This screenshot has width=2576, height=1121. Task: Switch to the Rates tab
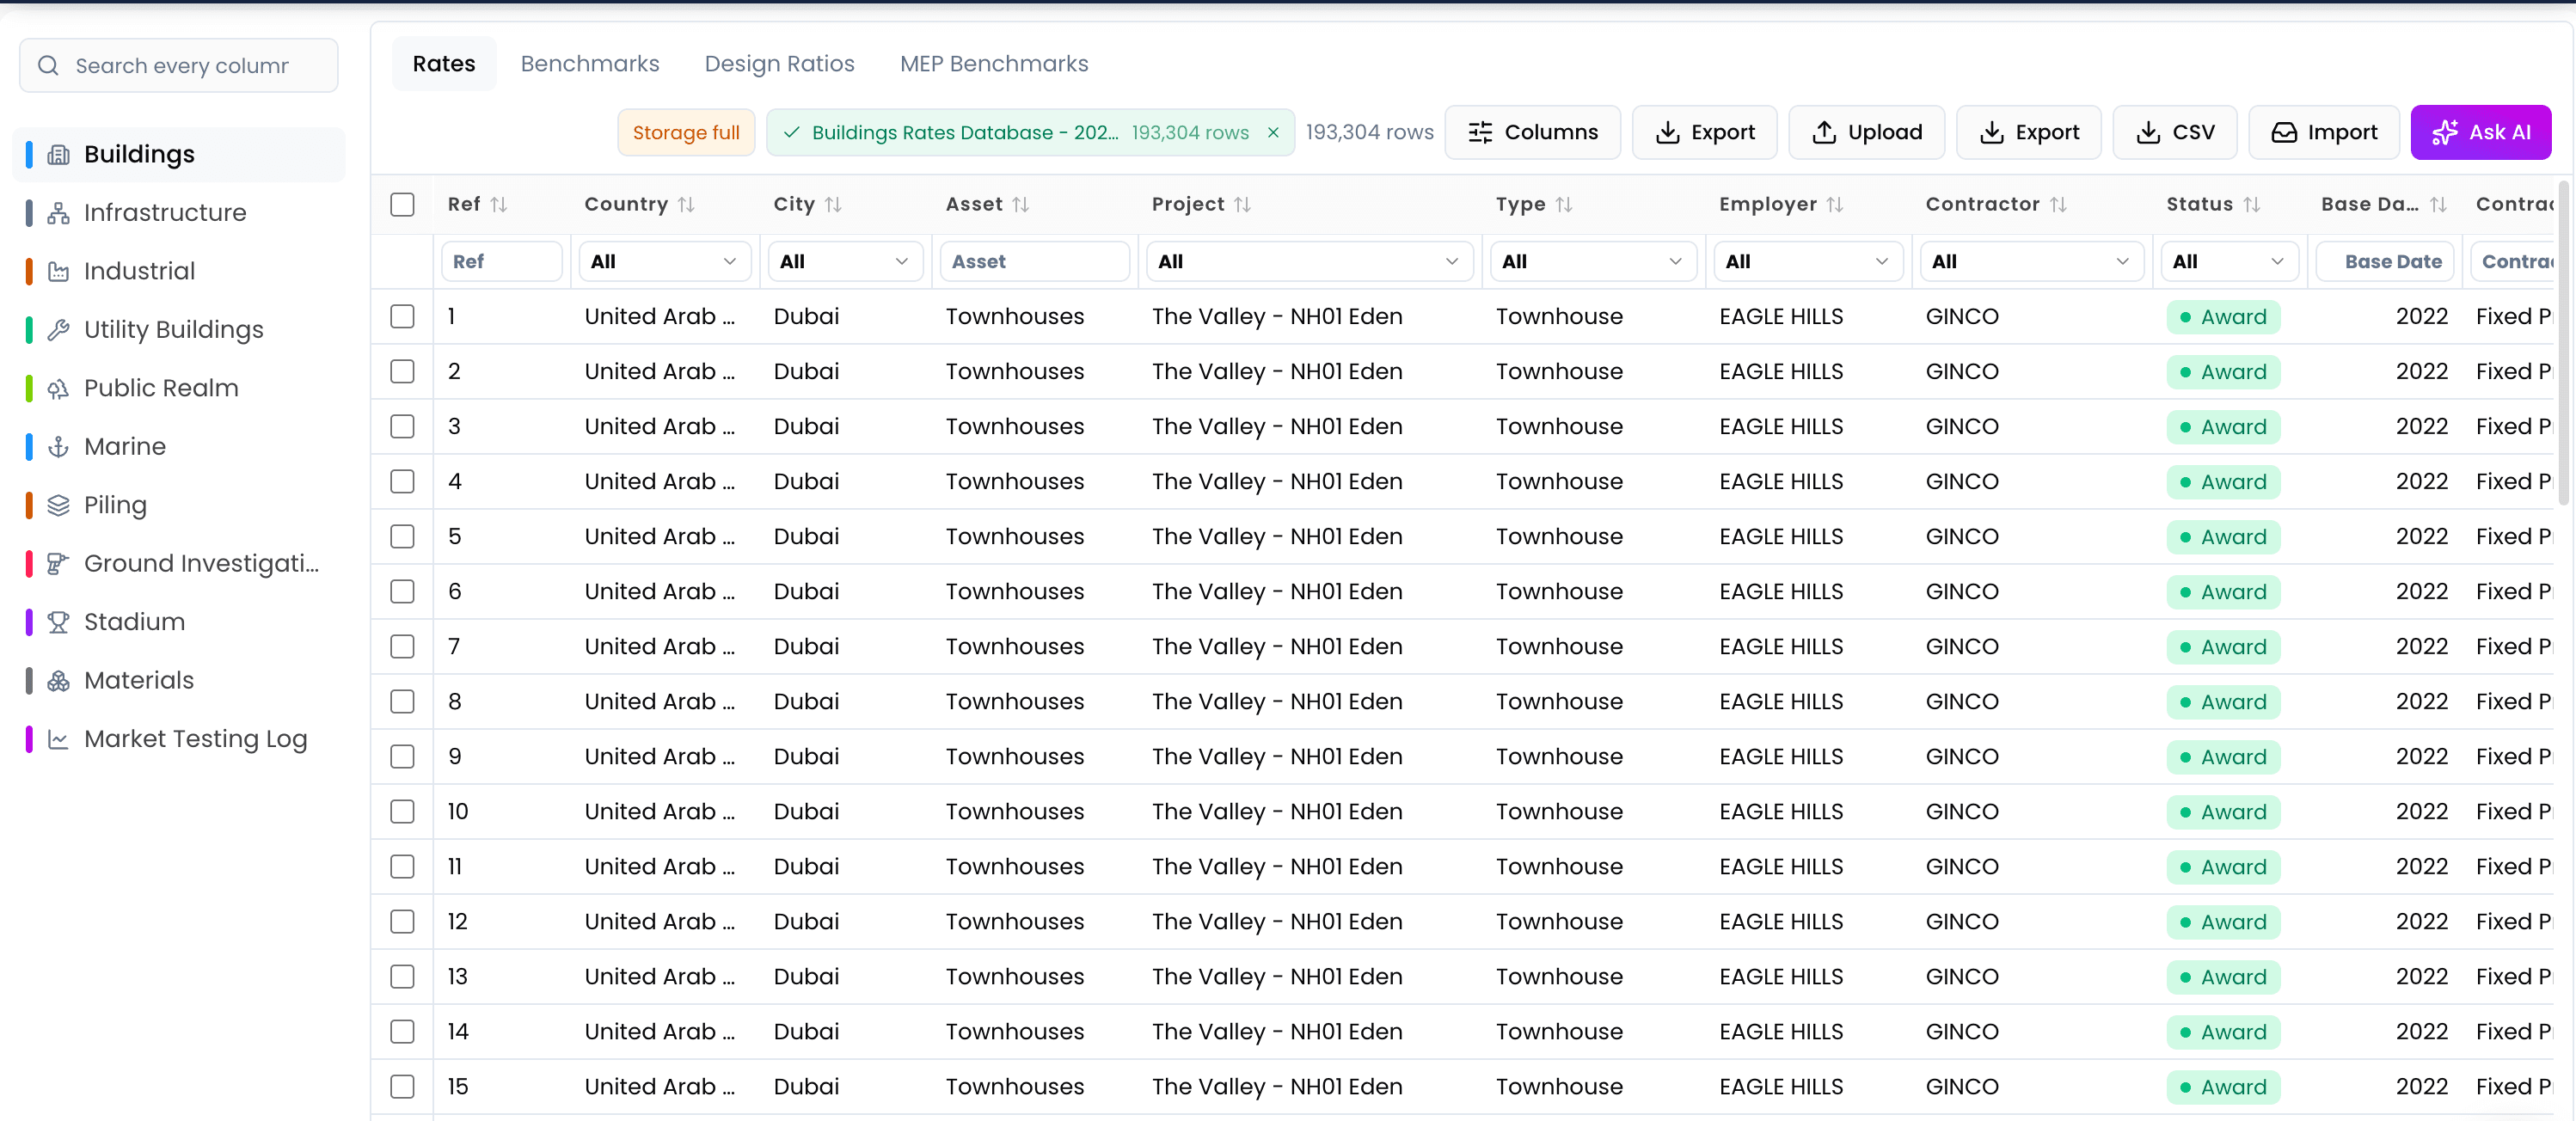pyautogui.click(x=444, y=64)
